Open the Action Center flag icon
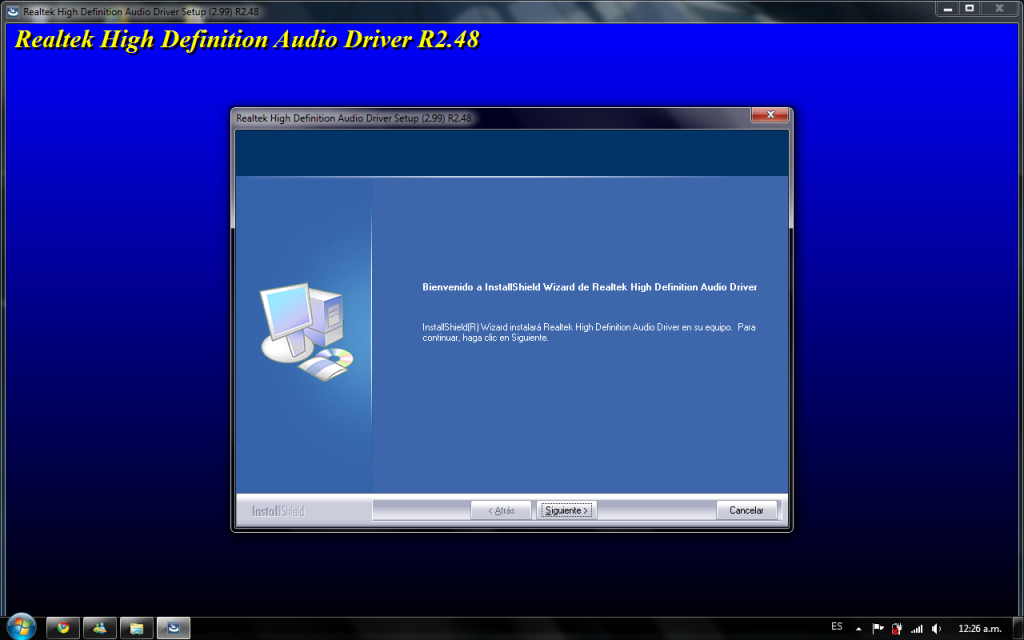1024x640 pixels. click(878, 628)
